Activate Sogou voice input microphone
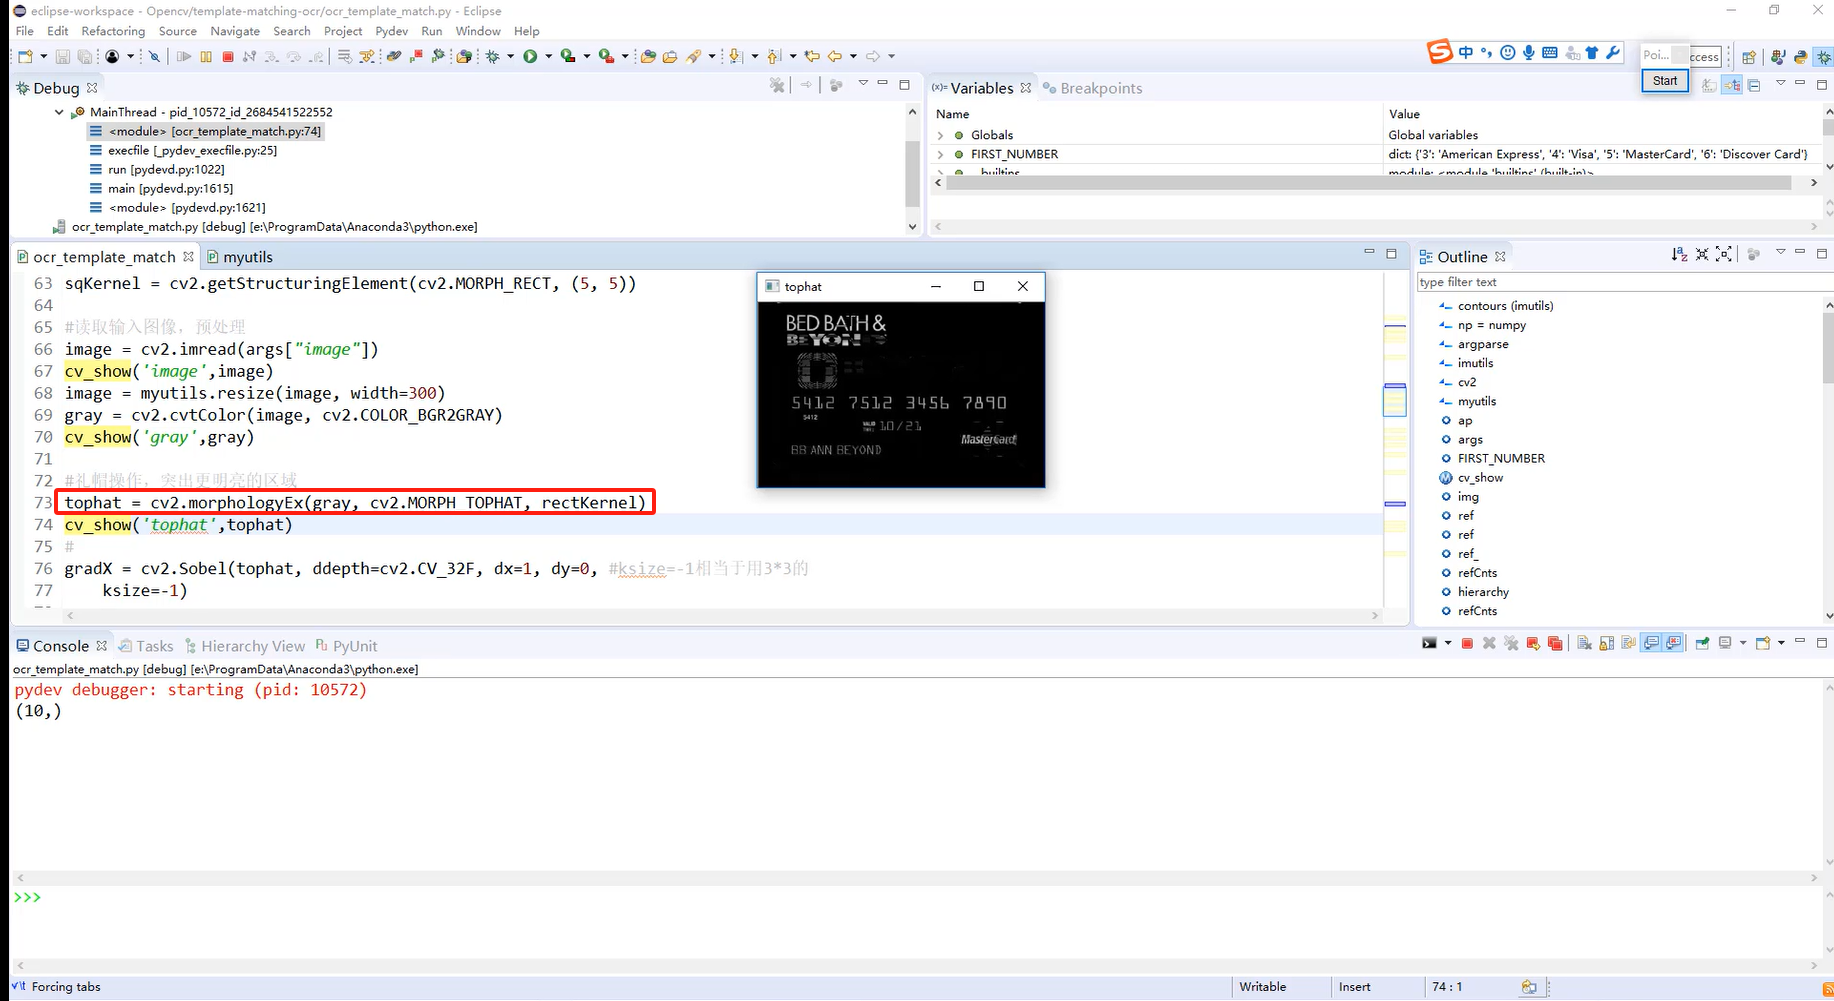This screenshot has width=1834, height=1001. point(1528,53)
